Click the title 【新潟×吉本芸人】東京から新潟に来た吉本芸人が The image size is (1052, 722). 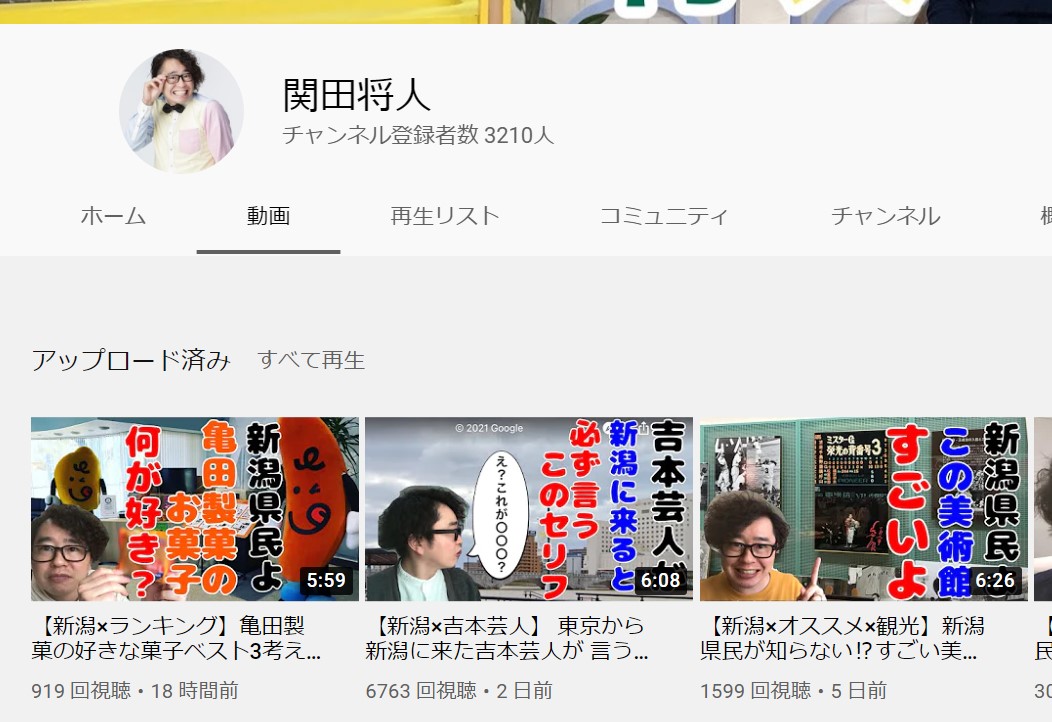tap(507, 638)
